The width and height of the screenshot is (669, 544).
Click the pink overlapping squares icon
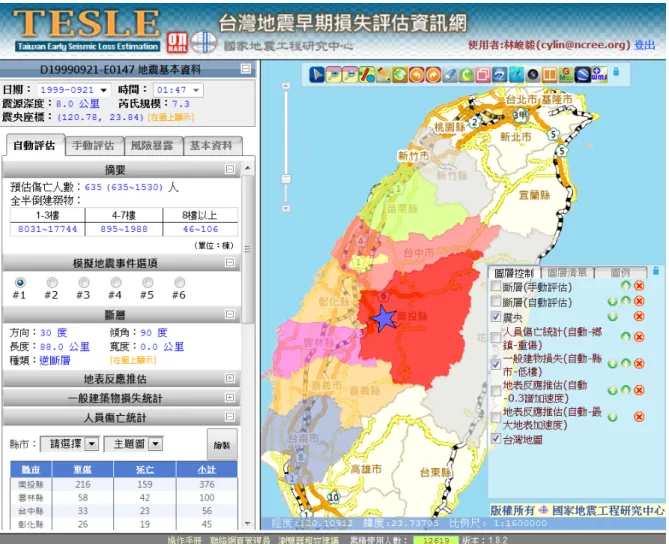click(x=483, y=75)
